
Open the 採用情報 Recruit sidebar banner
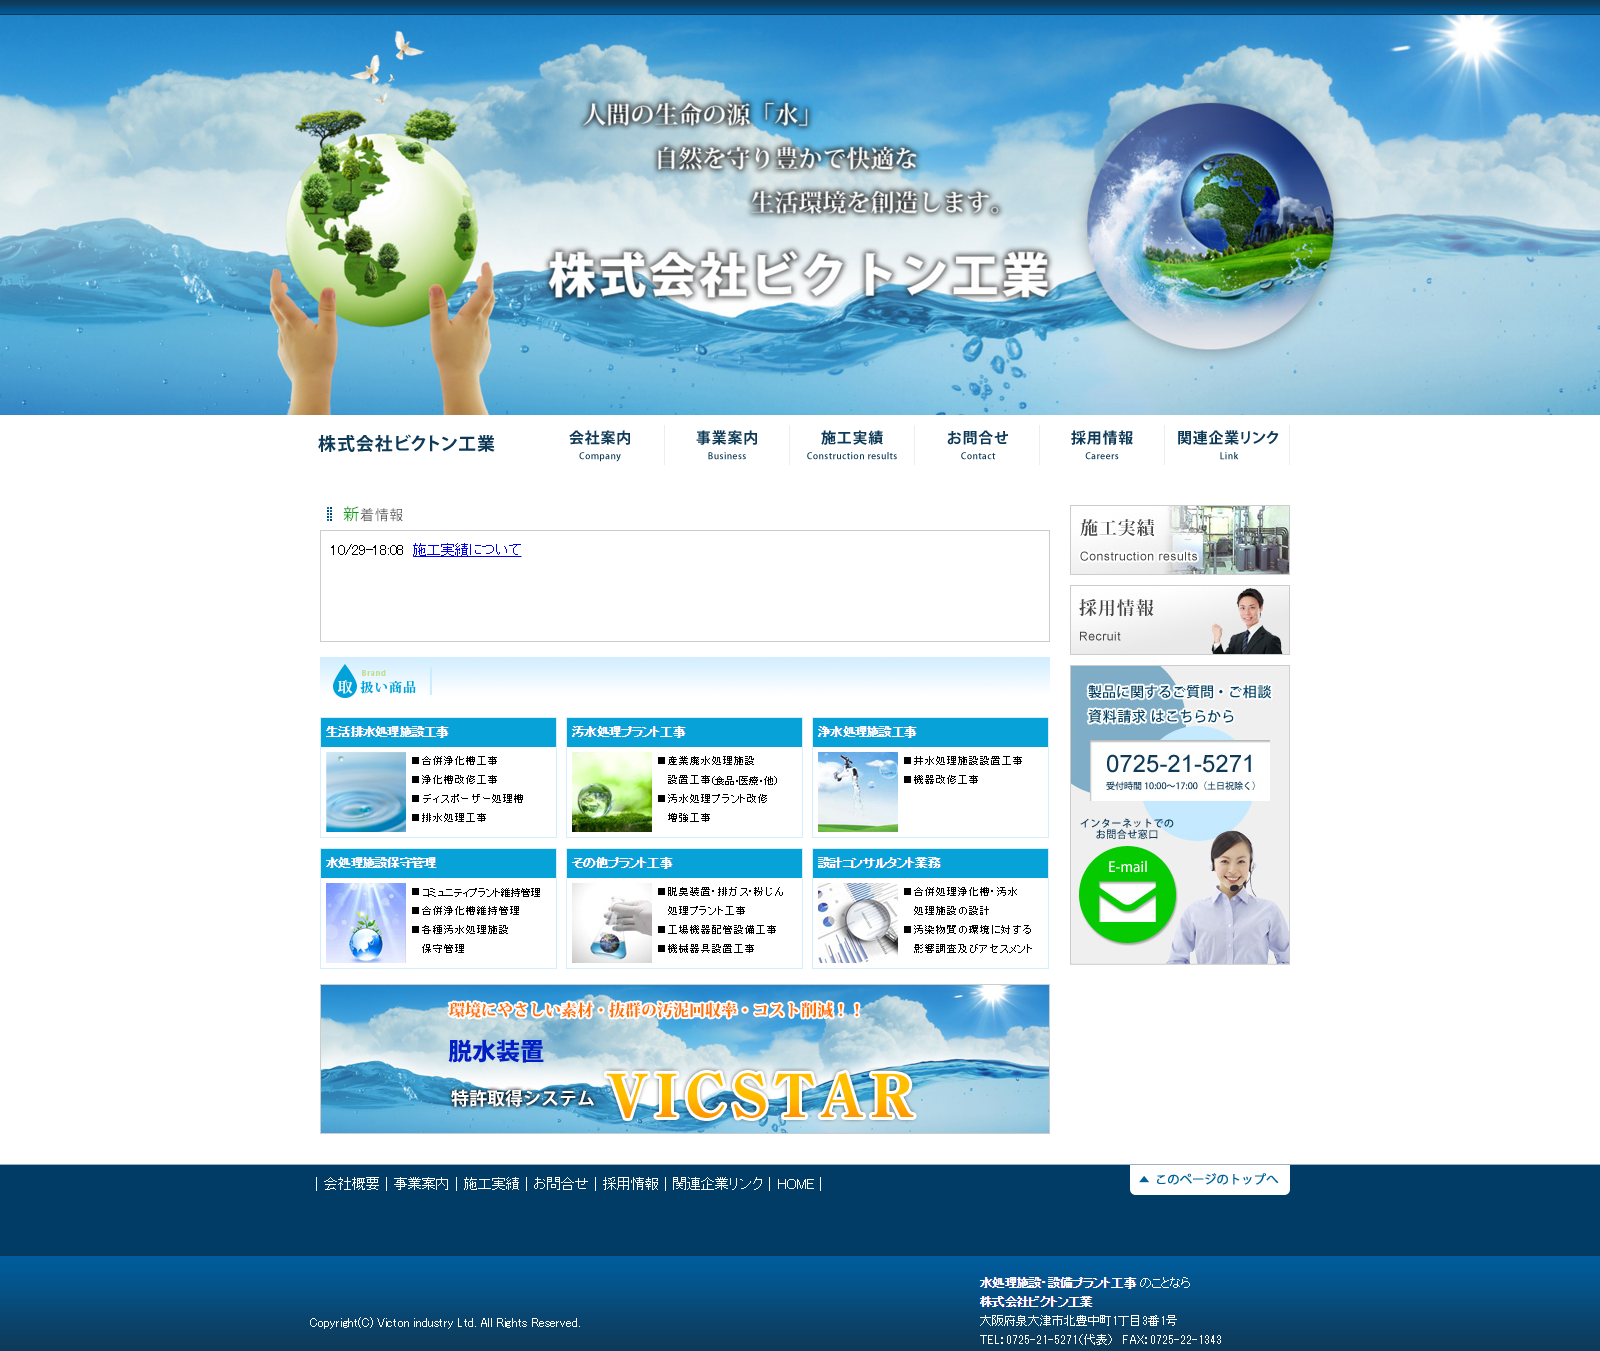point(1179,620)
